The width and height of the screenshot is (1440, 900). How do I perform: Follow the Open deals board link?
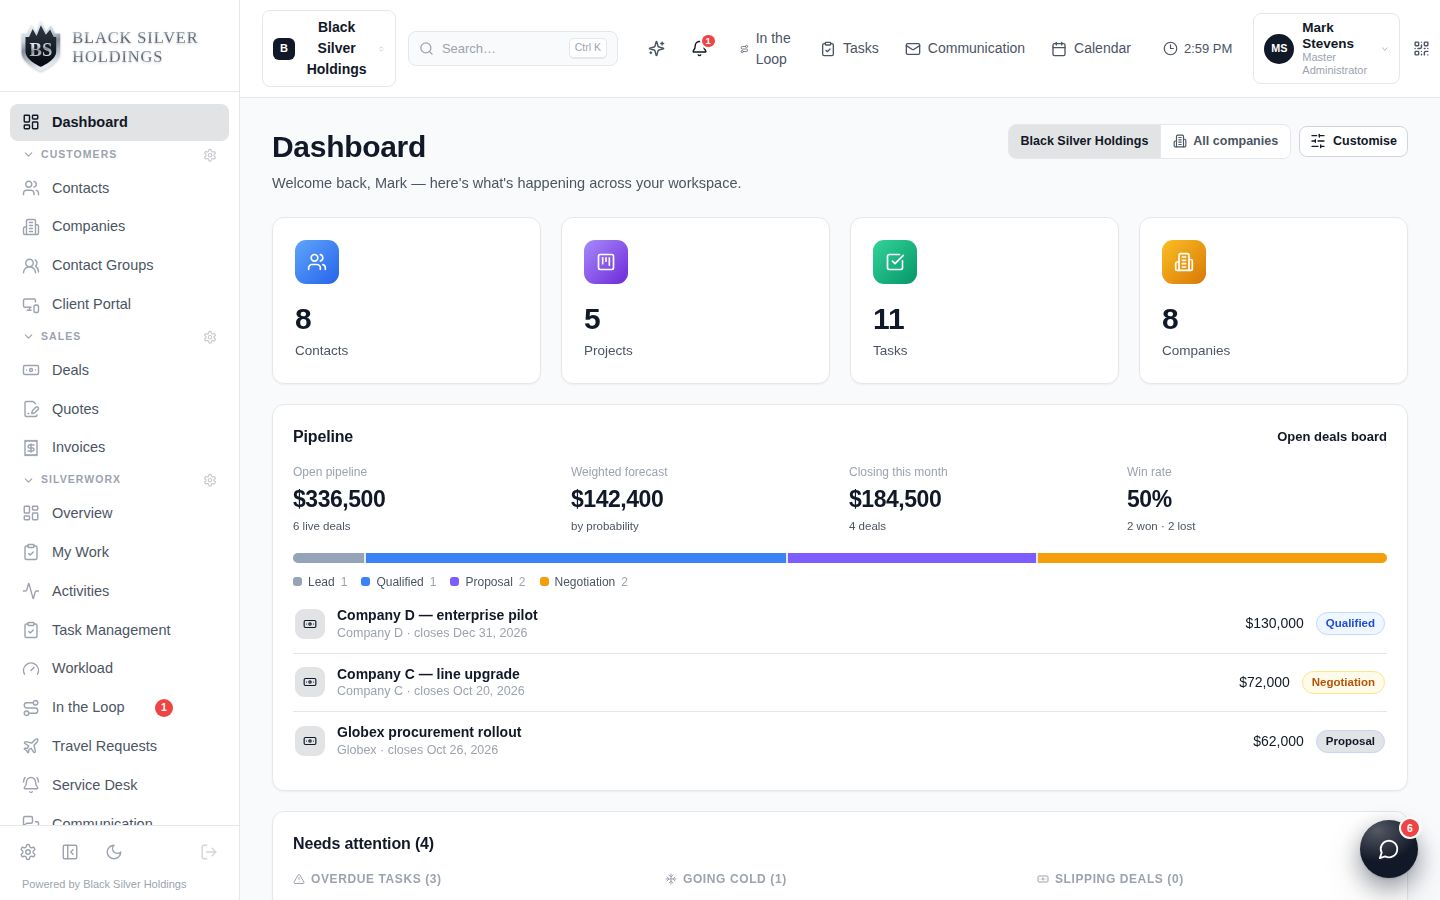tap(1332, 437)
